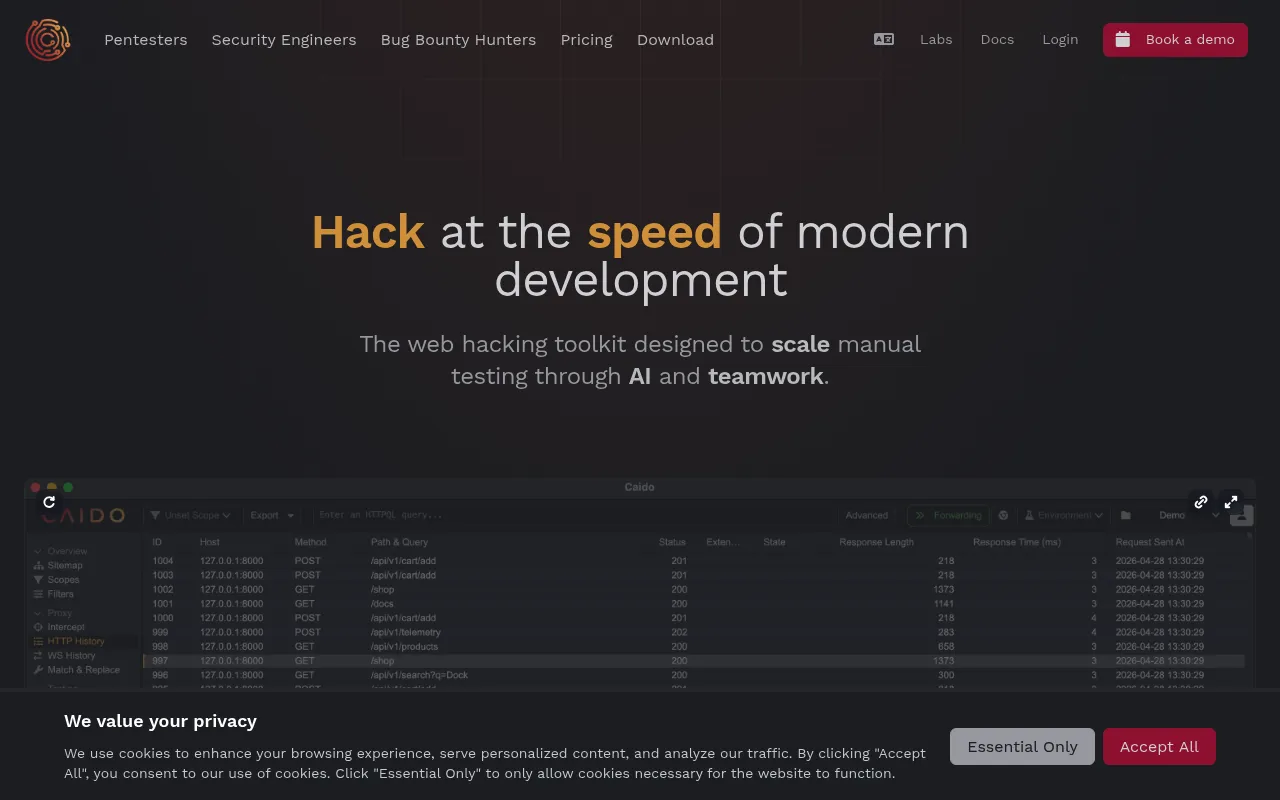The width and height of the screenshot is (1280, 800).
Task: Click the user avatar in the Caido toolbar
Action: click(1242, 516)
